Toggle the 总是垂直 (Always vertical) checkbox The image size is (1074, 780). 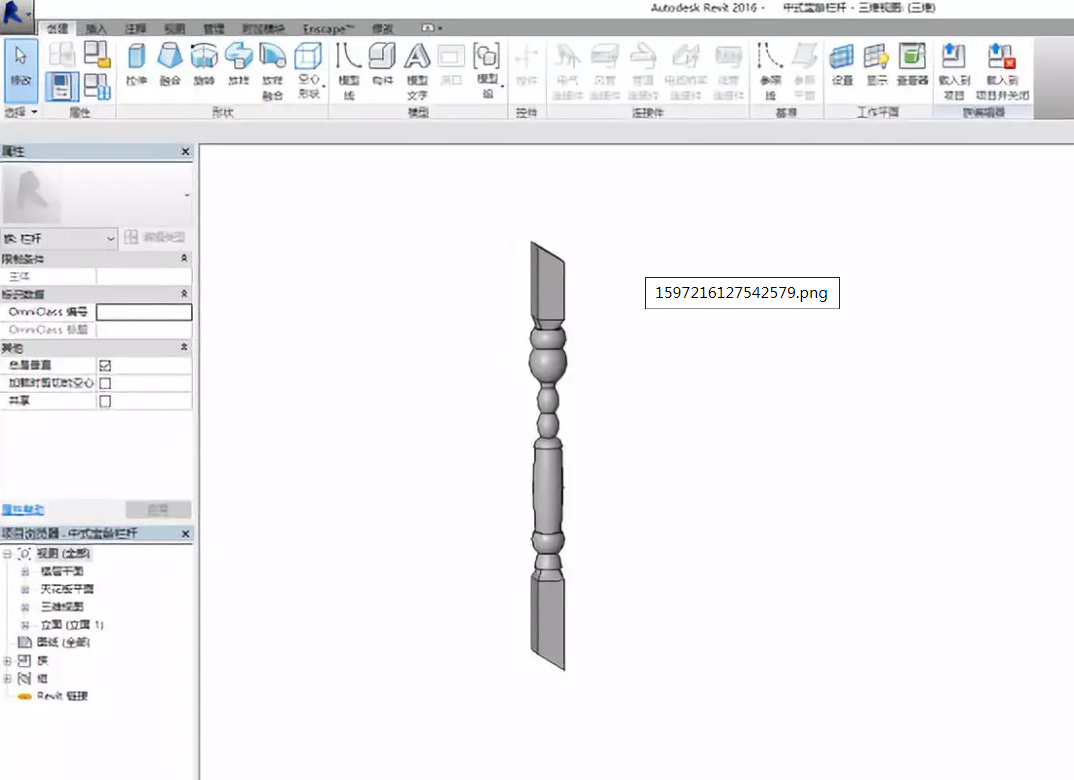pos(105,366)
